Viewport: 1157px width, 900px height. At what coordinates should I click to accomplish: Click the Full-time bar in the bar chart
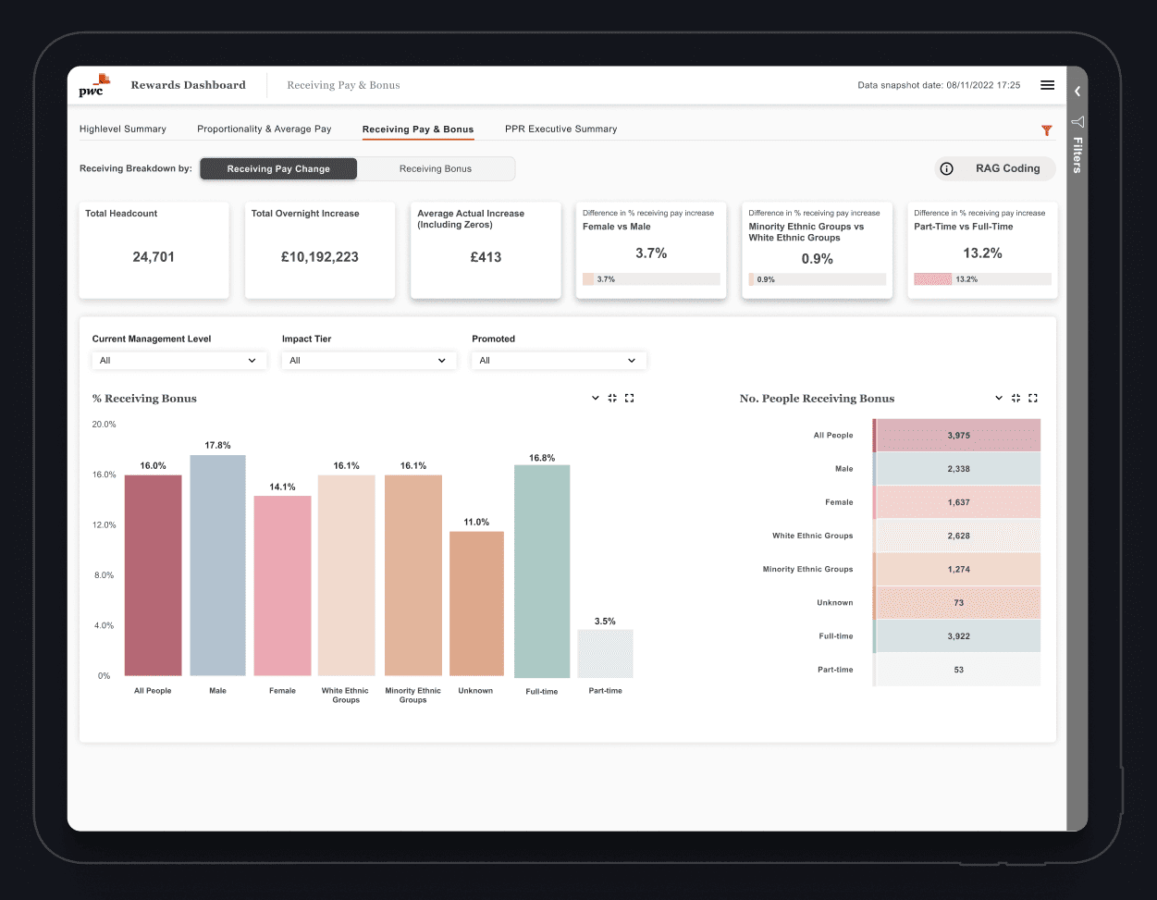click(x=542, y=571)
